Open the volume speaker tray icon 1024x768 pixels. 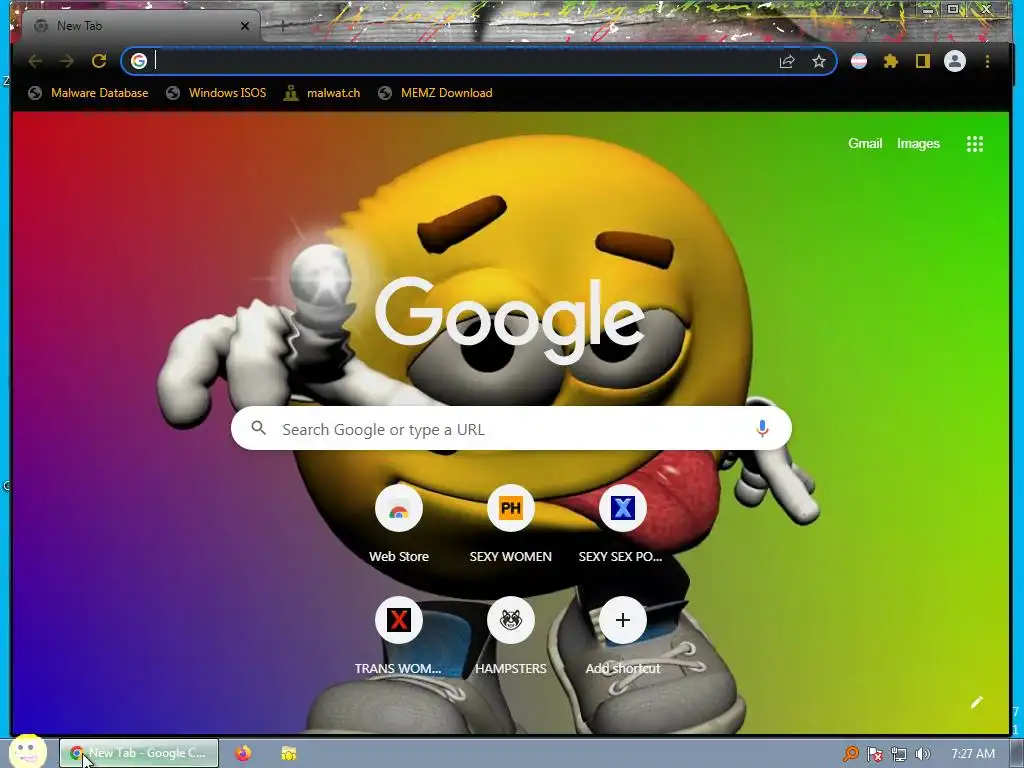923,754
